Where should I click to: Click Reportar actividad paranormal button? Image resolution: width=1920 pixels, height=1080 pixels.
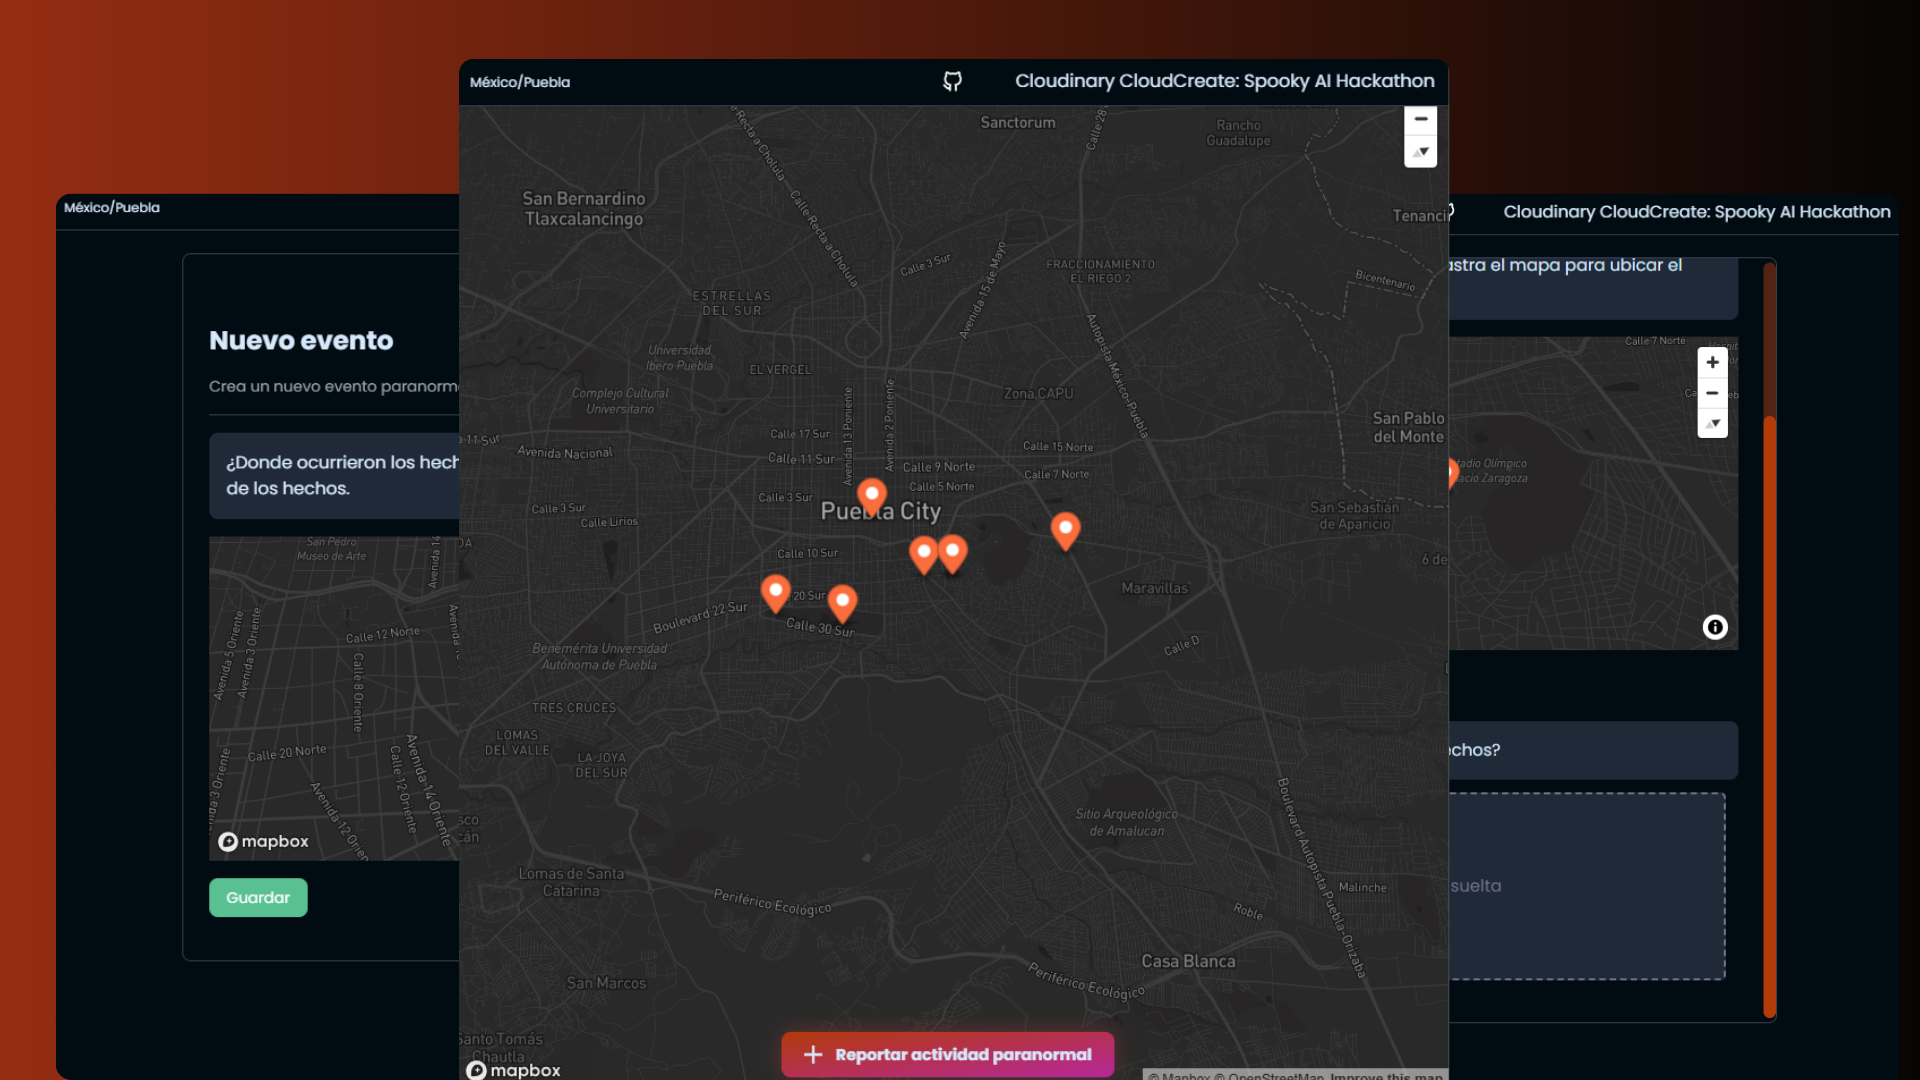click(947, 1054)
